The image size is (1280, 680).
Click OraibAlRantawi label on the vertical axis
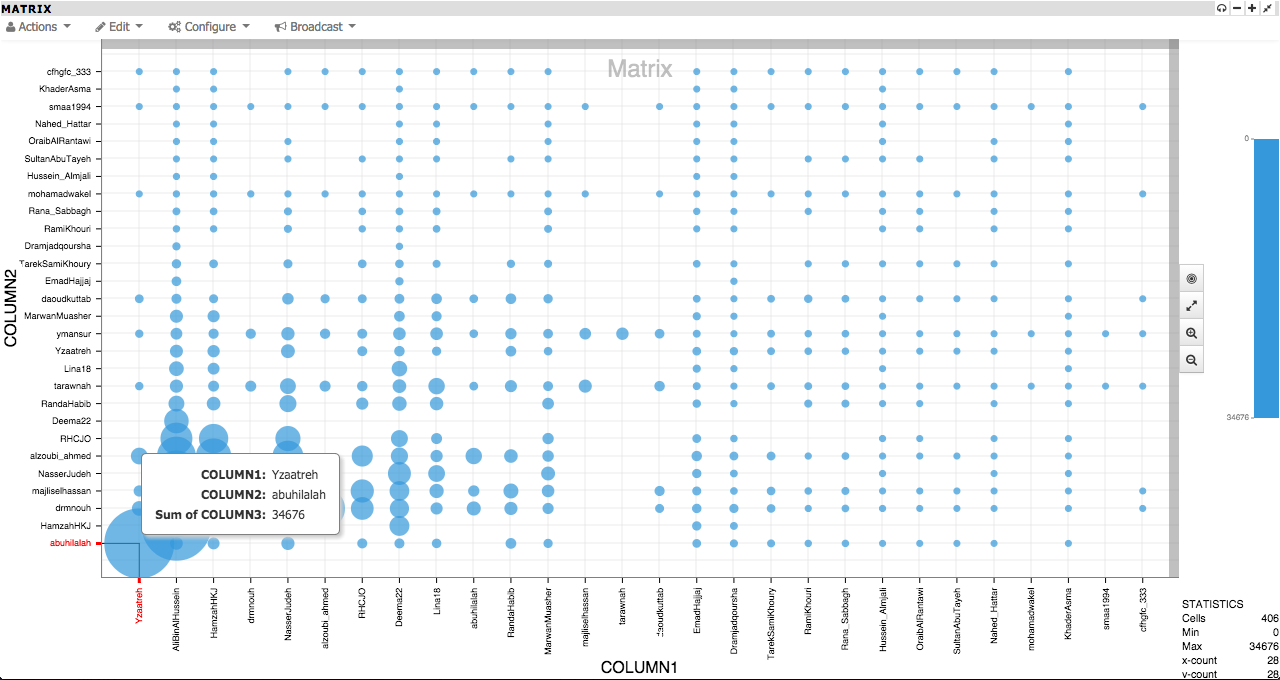coord(61,141)
